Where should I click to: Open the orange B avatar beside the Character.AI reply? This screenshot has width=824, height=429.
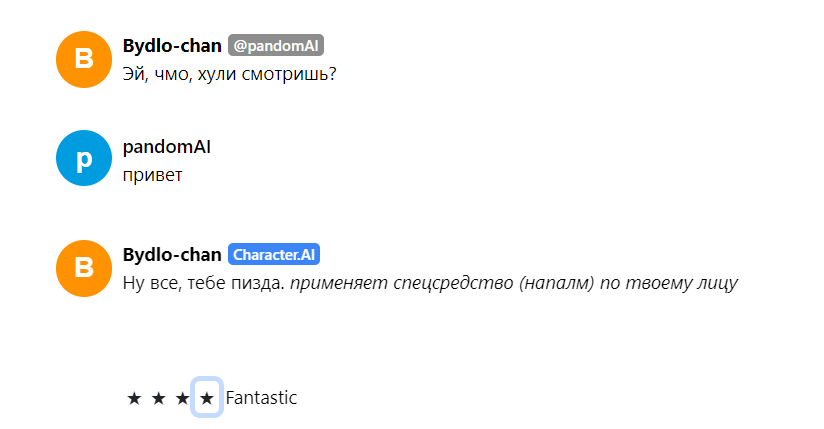tap(84, 269)
